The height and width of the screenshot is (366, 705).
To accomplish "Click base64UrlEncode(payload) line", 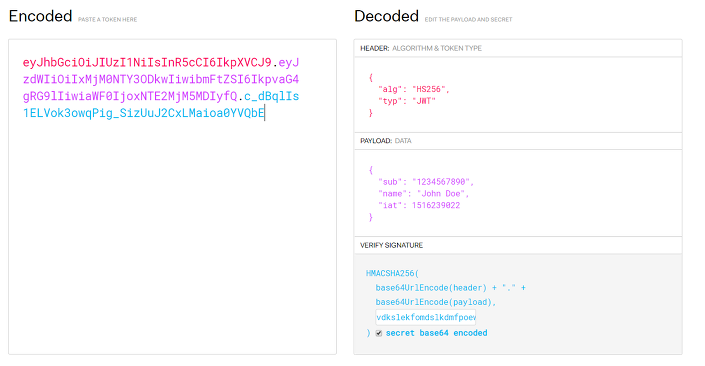I will (x=436, y=302).
